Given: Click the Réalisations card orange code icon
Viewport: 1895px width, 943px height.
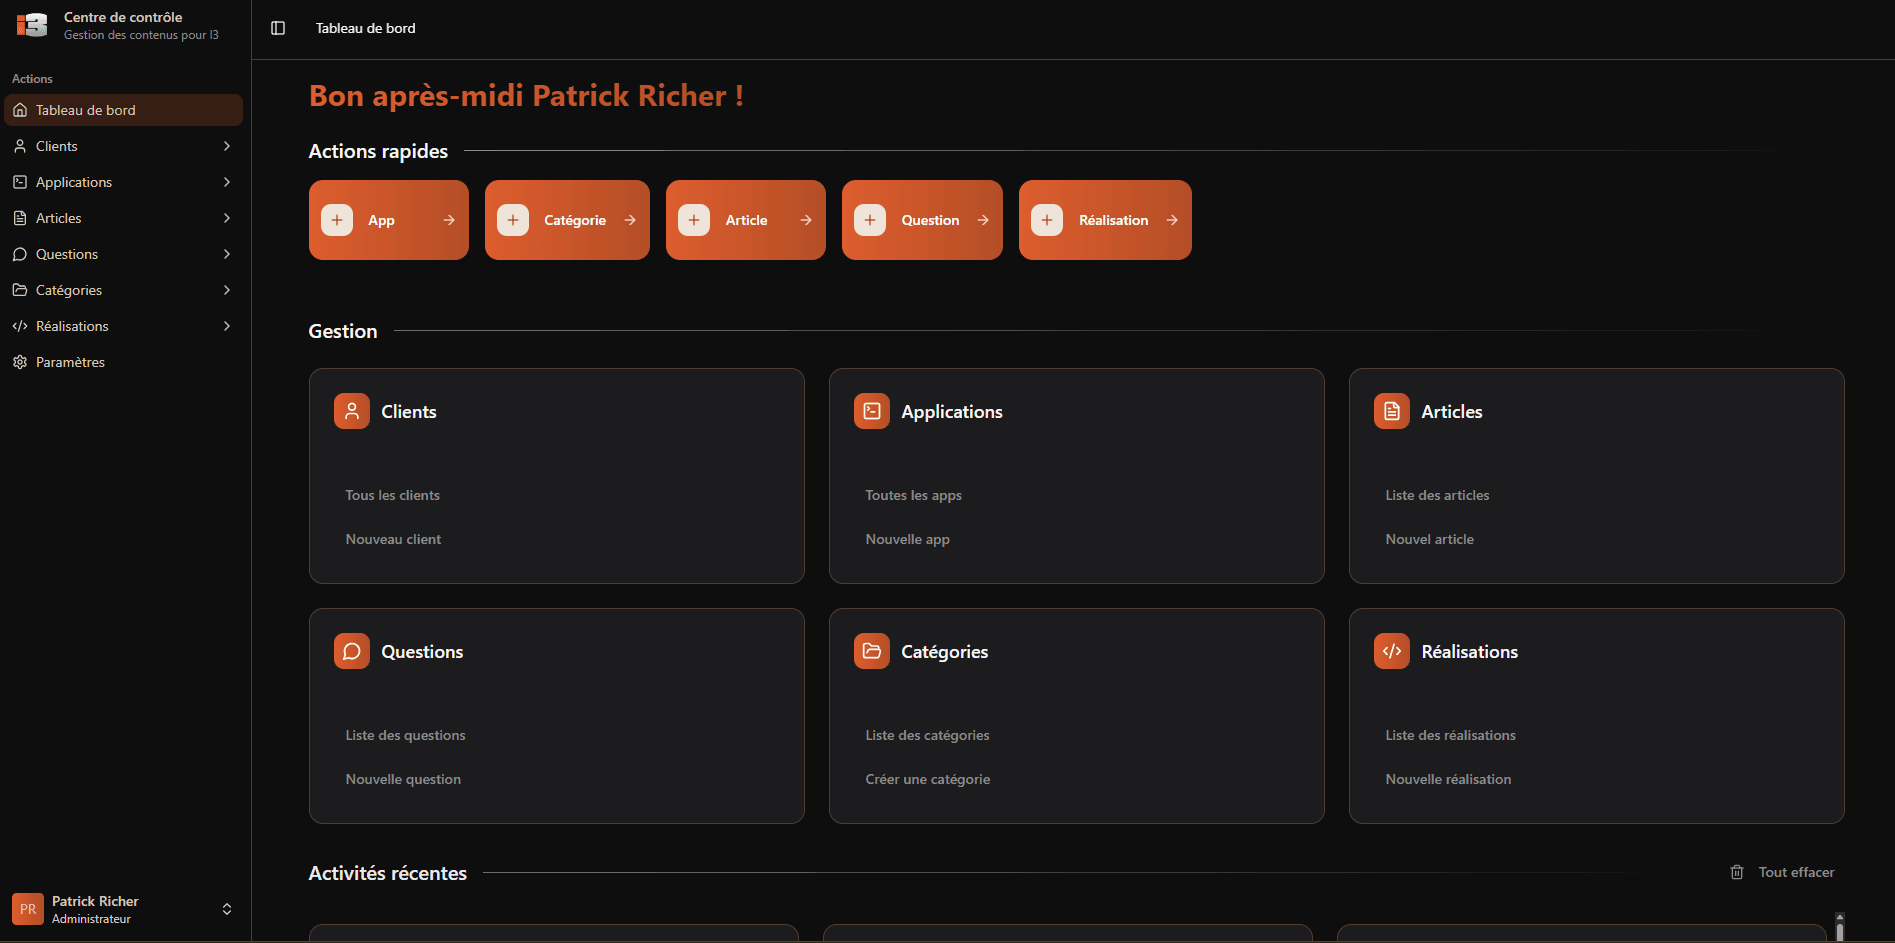Looking at the screenshot, I should [x=1392, y=651].
